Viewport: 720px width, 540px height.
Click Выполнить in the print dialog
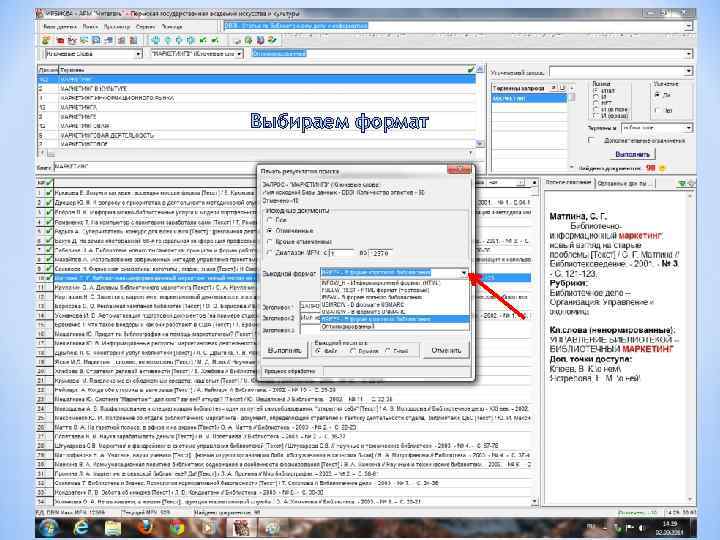284,350
